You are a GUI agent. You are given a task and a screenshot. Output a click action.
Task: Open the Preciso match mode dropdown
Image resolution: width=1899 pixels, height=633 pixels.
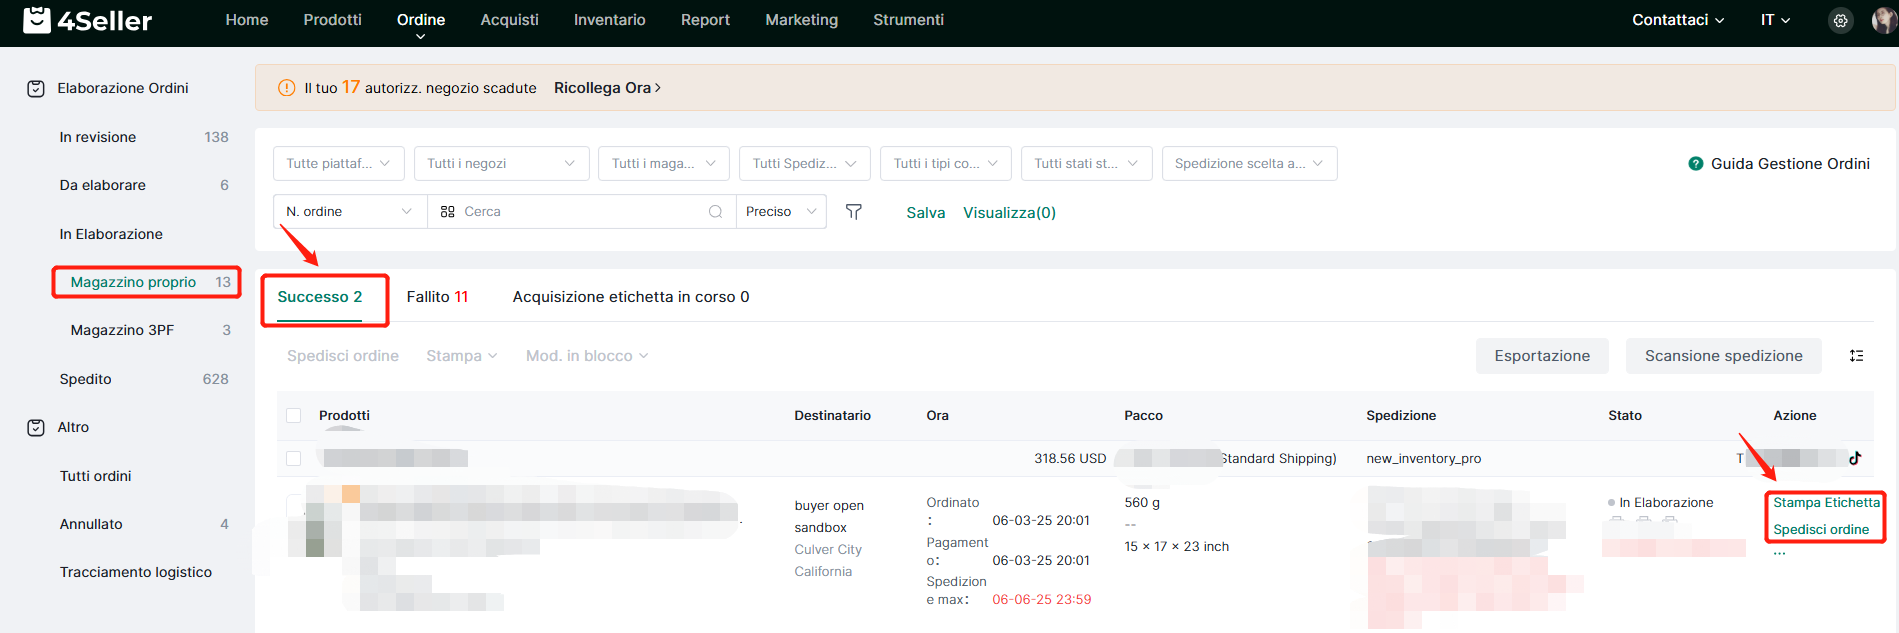click(x=781, y=212)
